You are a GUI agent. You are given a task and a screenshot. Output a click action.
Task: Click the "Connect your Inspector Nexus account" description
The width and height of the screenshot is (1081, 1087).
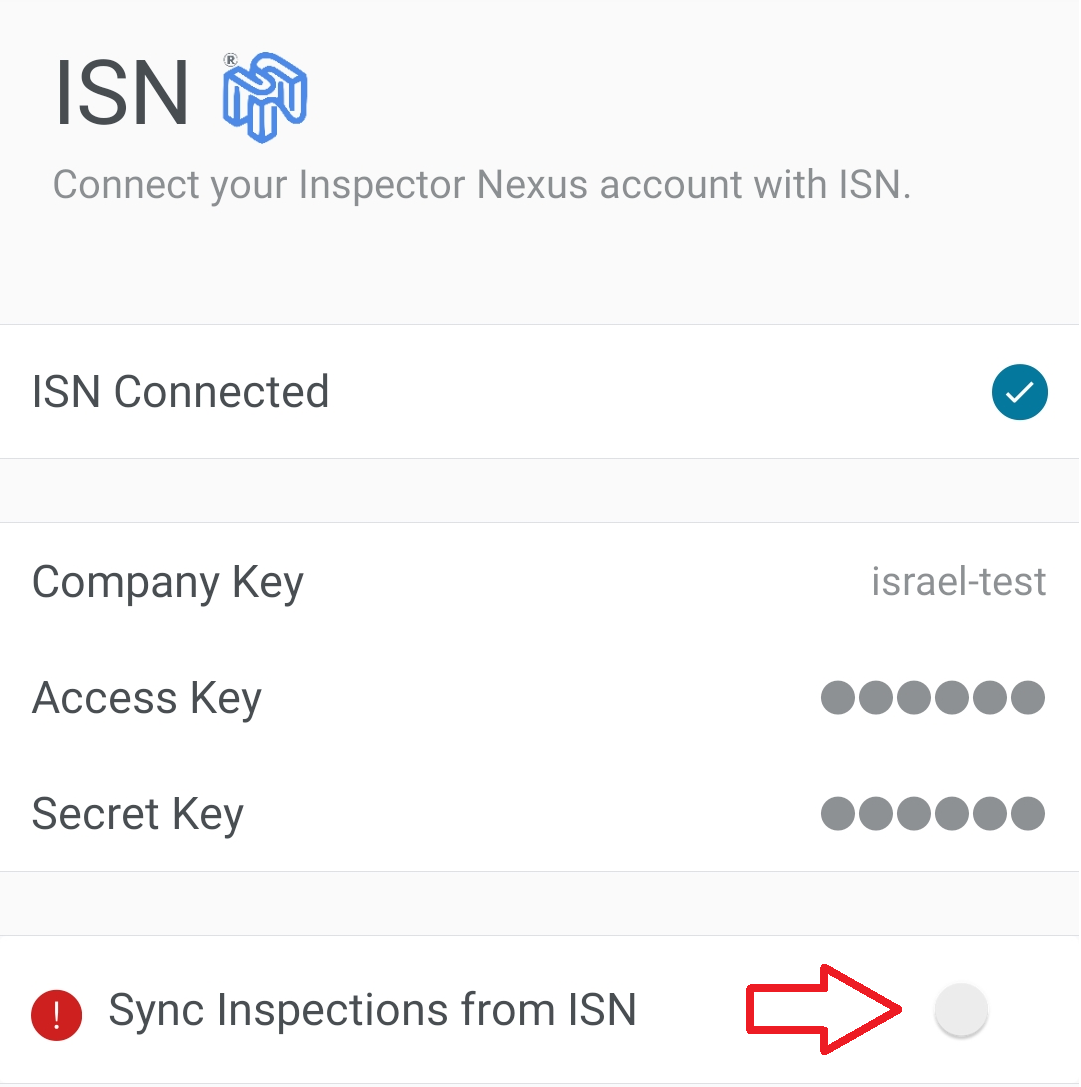tap(481, 185)
